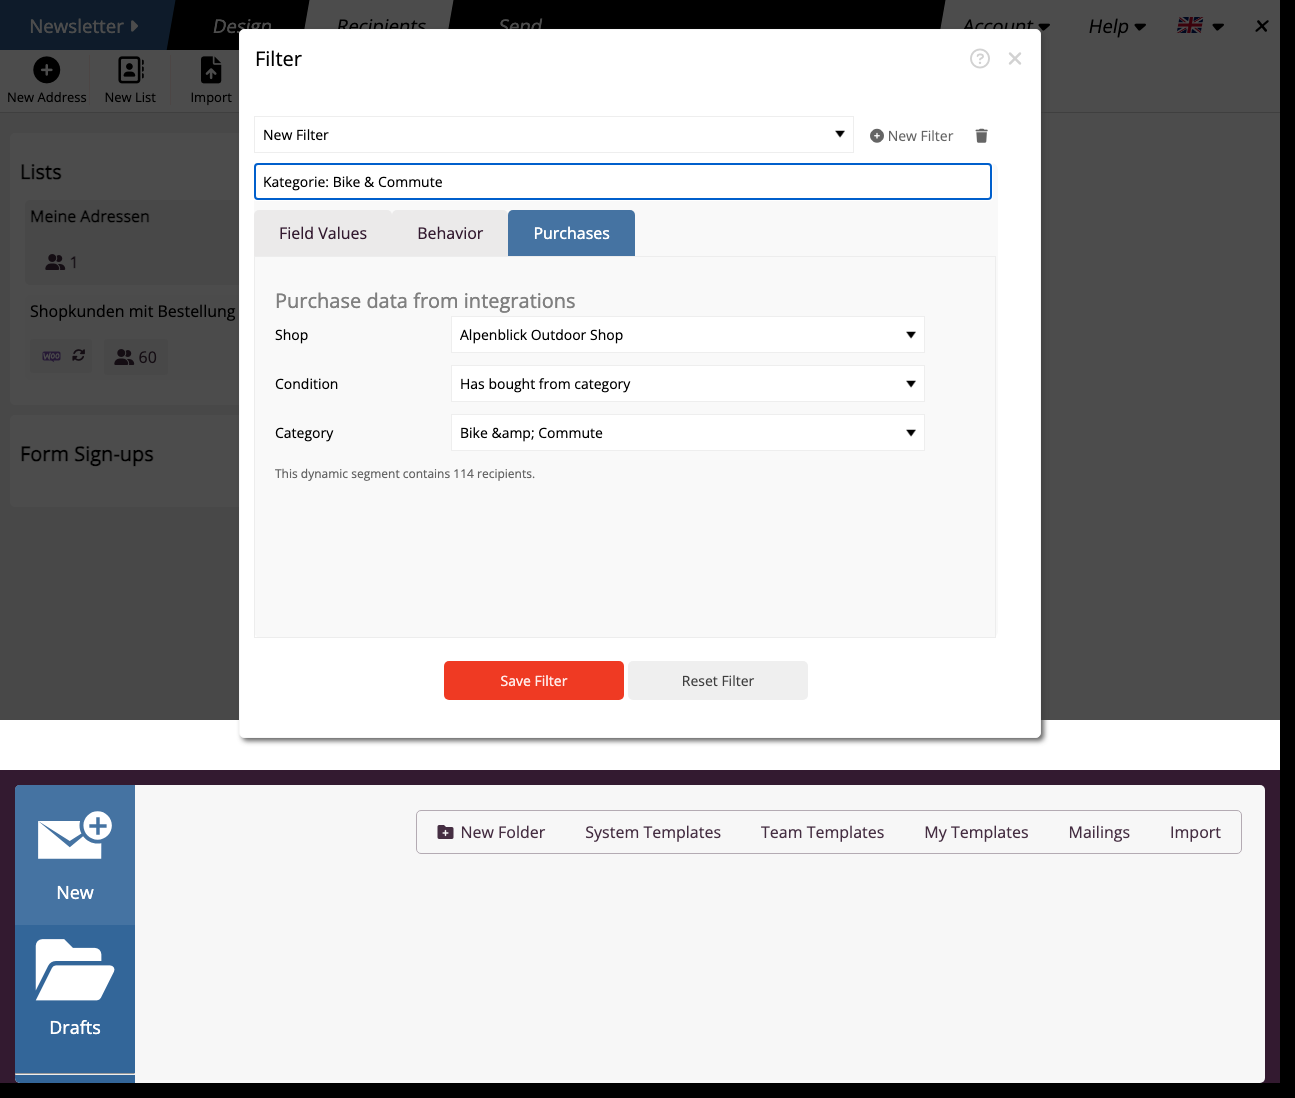Image resolution: width=1295 pixels, height=1098 pixels.
Task: Switch to the Behavior tab
Action: pyautogui.click(x=450, y=233)
